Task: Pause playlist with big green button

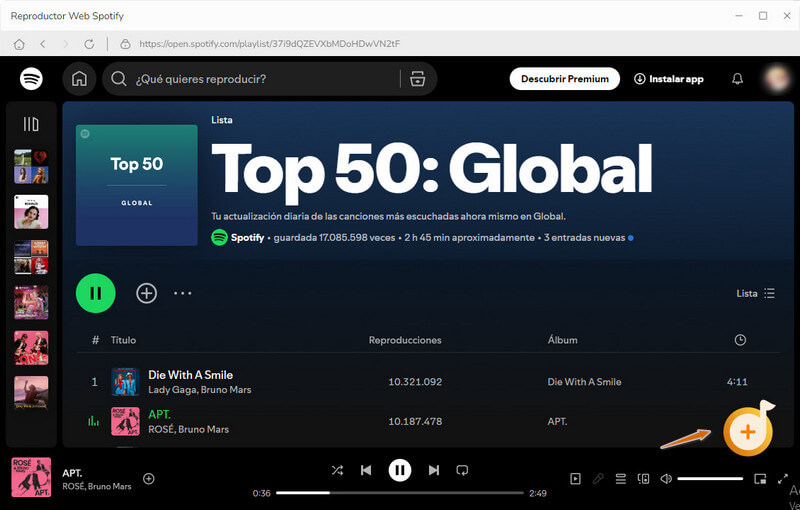Action: tap(95, 293)
